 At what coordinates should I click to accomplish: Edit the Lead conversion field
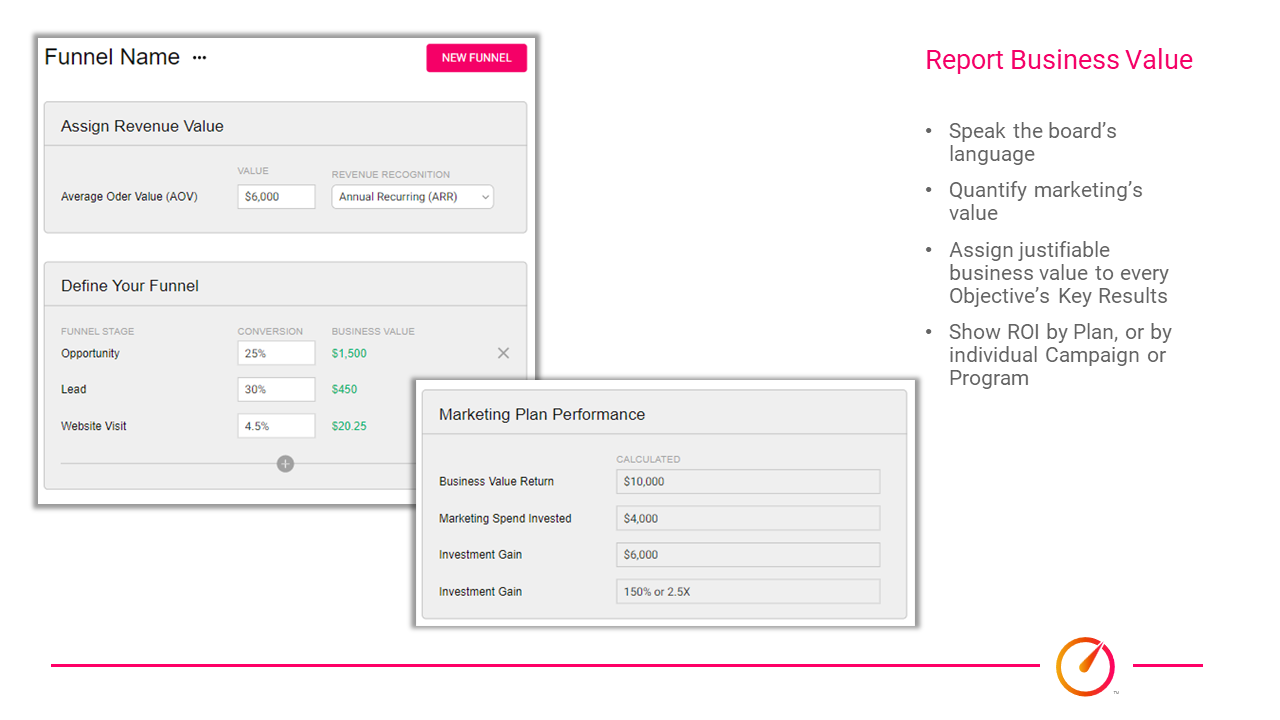[x=277, y=389]
